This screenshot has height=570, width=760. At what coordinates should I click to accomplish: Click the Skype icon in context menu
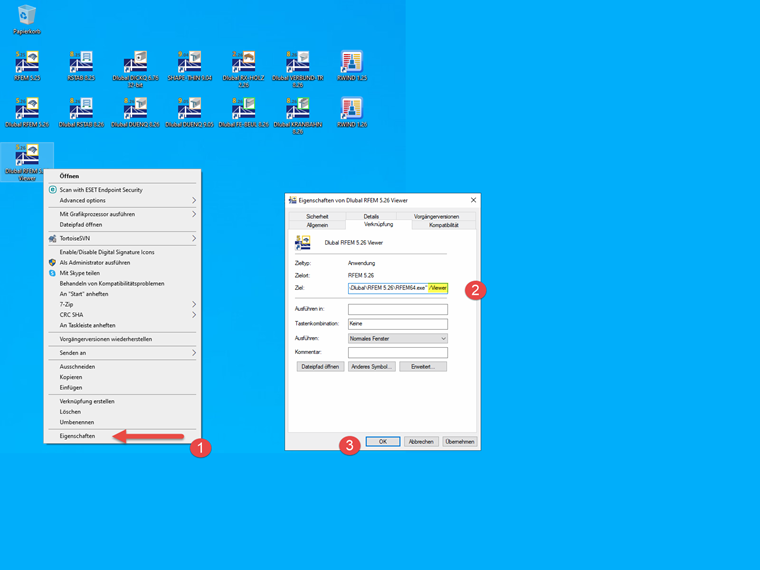click(53, 273)
